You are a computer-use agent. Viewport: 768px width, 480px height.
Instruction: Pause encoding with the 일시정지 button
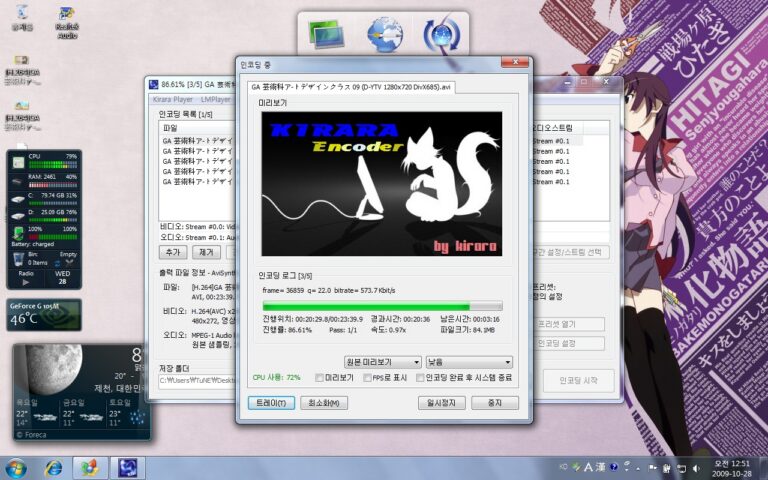click(441, 403)
